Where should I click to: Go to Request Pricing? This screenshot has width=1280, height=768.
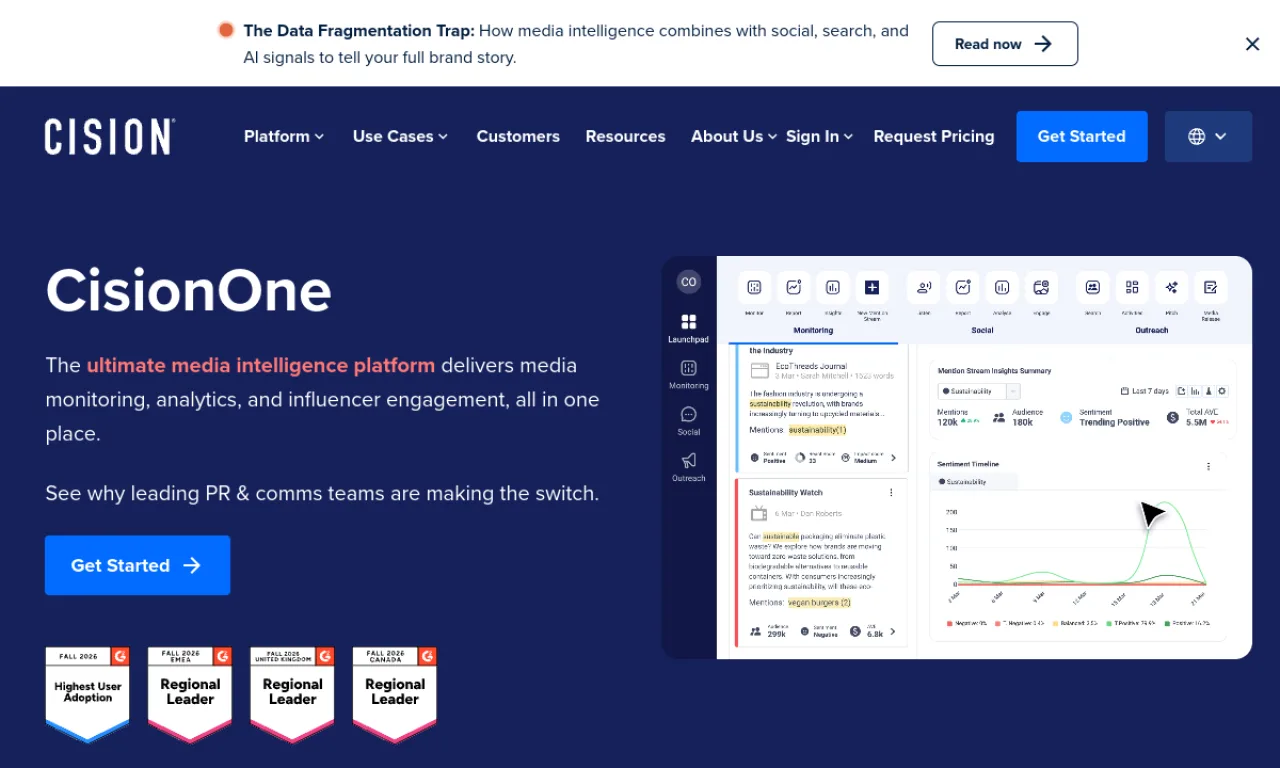point(934,136)
